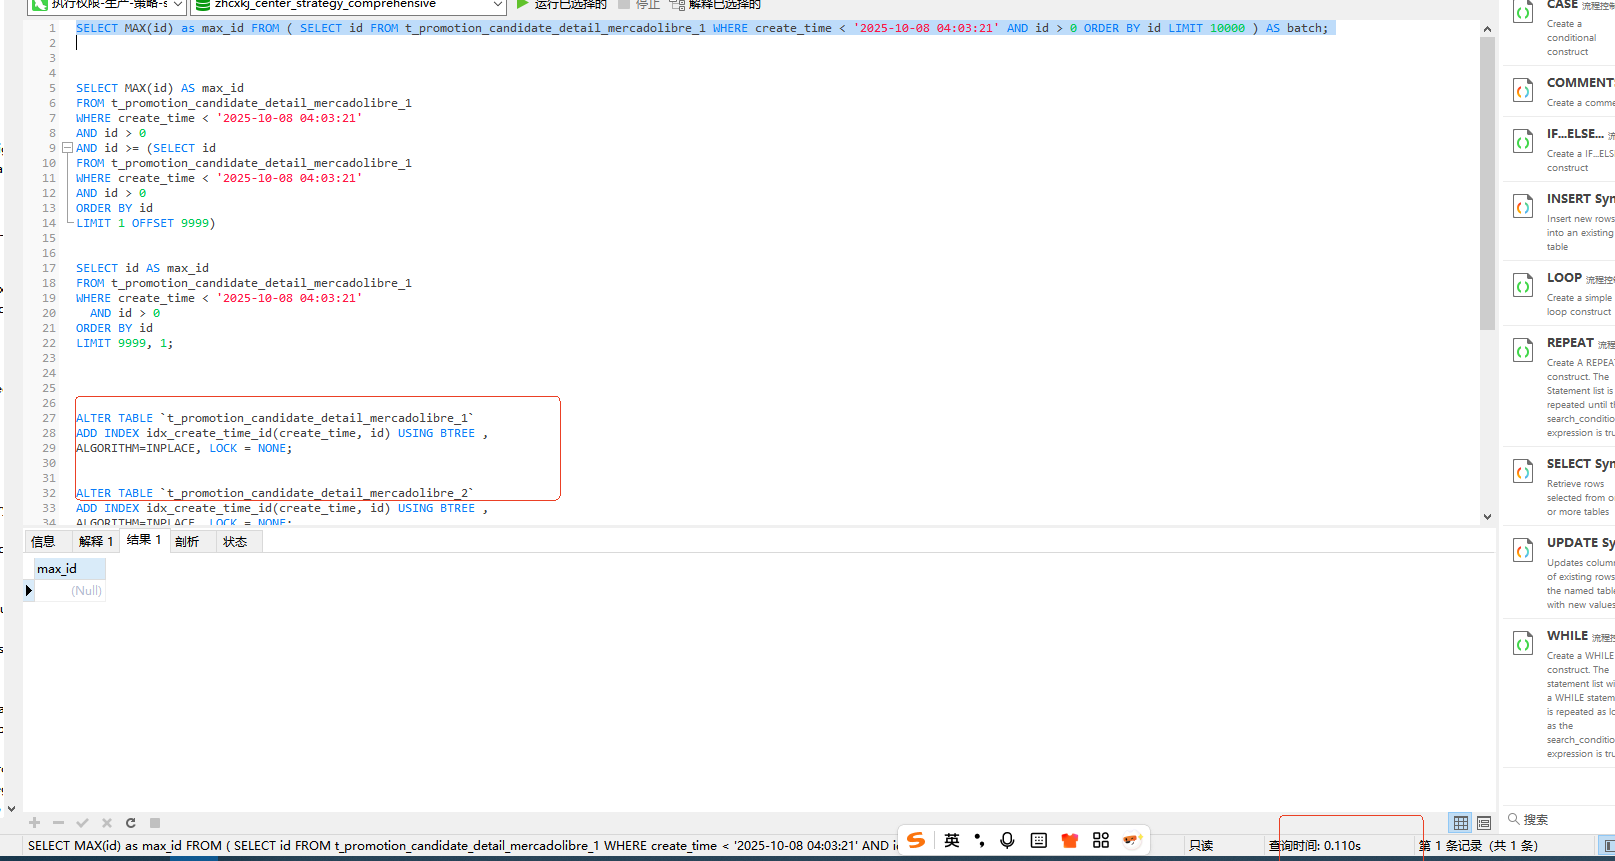Screen dimensions: 1615x861
Task: Switch to grid view in results
Action: pyautogui.click(x=1461, y=822)
